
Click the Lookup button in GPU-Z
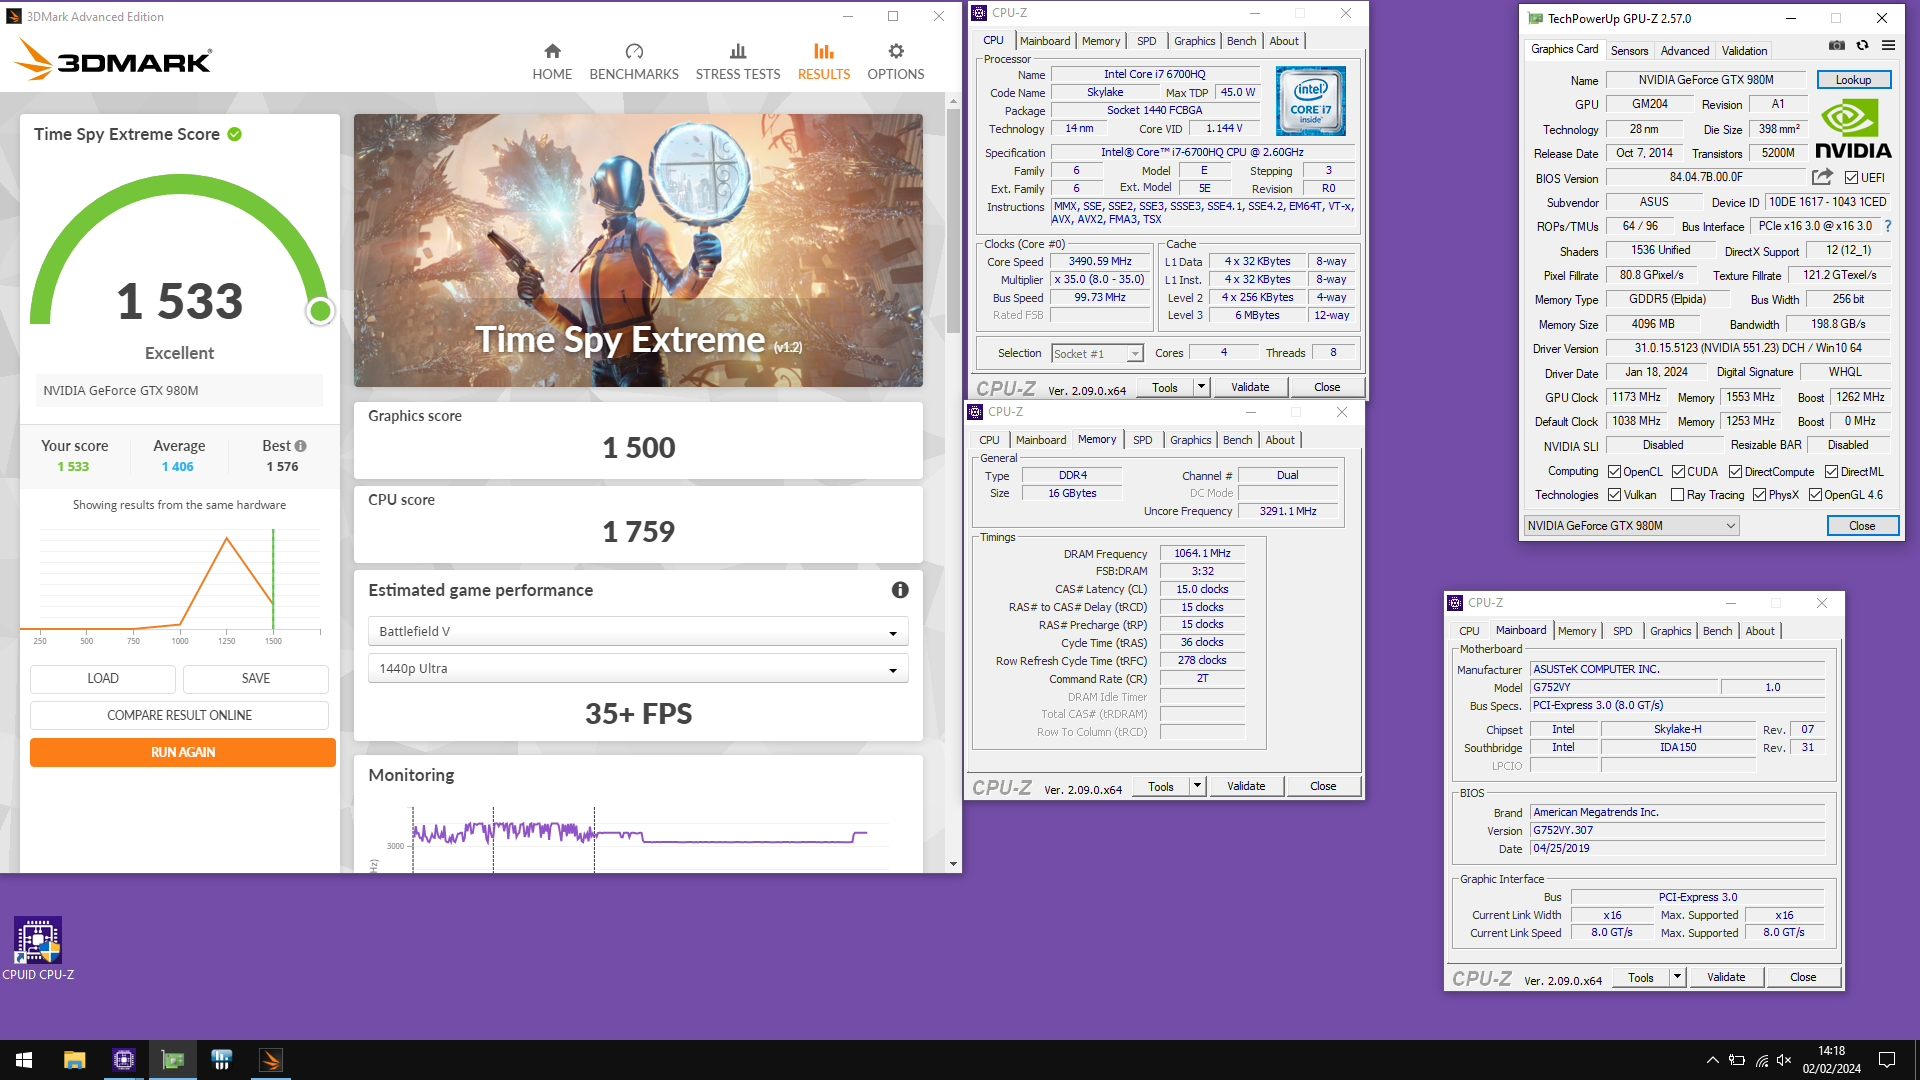pos(1853,80)
